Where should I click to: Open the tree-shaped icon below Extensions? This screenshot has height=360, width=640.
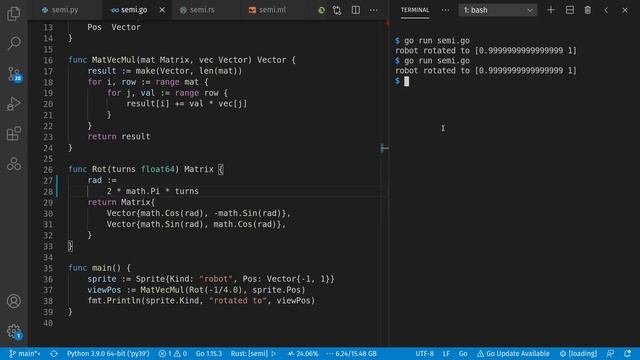[x=13, y=164]
